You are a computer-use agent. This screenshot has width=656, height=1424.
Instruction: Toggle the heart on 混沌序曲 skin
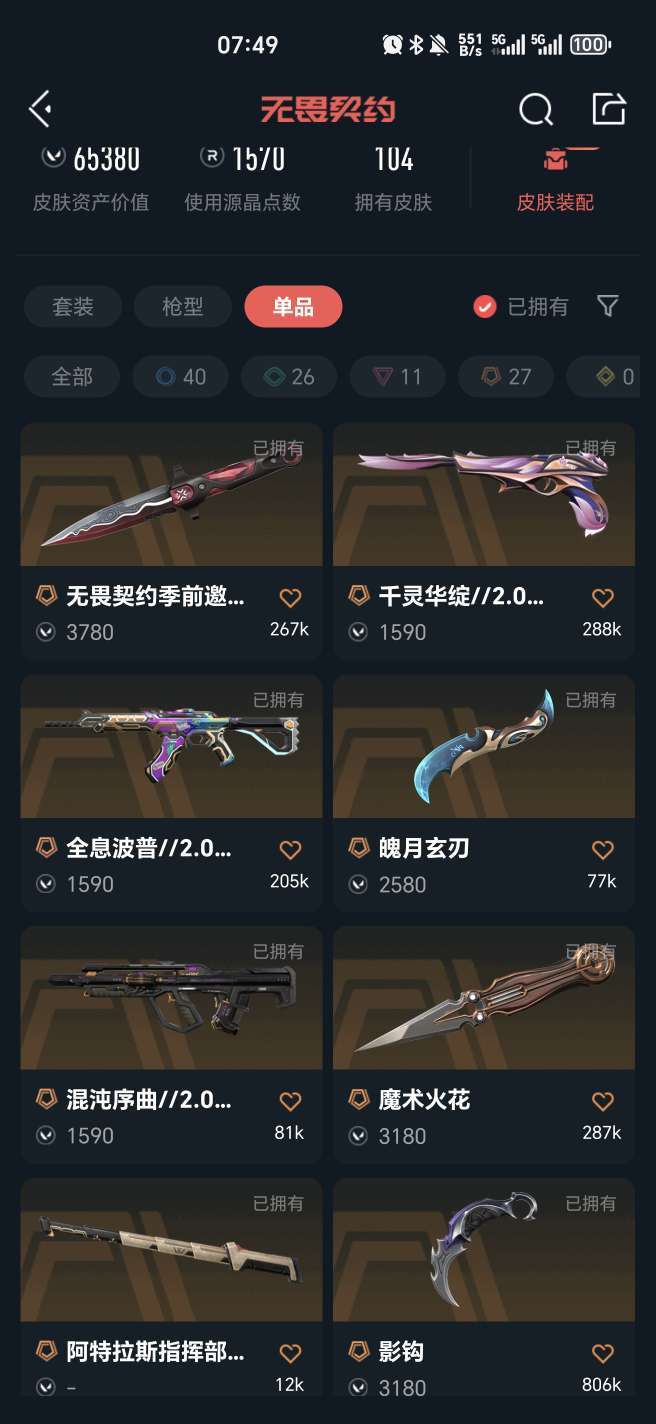coord(290,1102)
